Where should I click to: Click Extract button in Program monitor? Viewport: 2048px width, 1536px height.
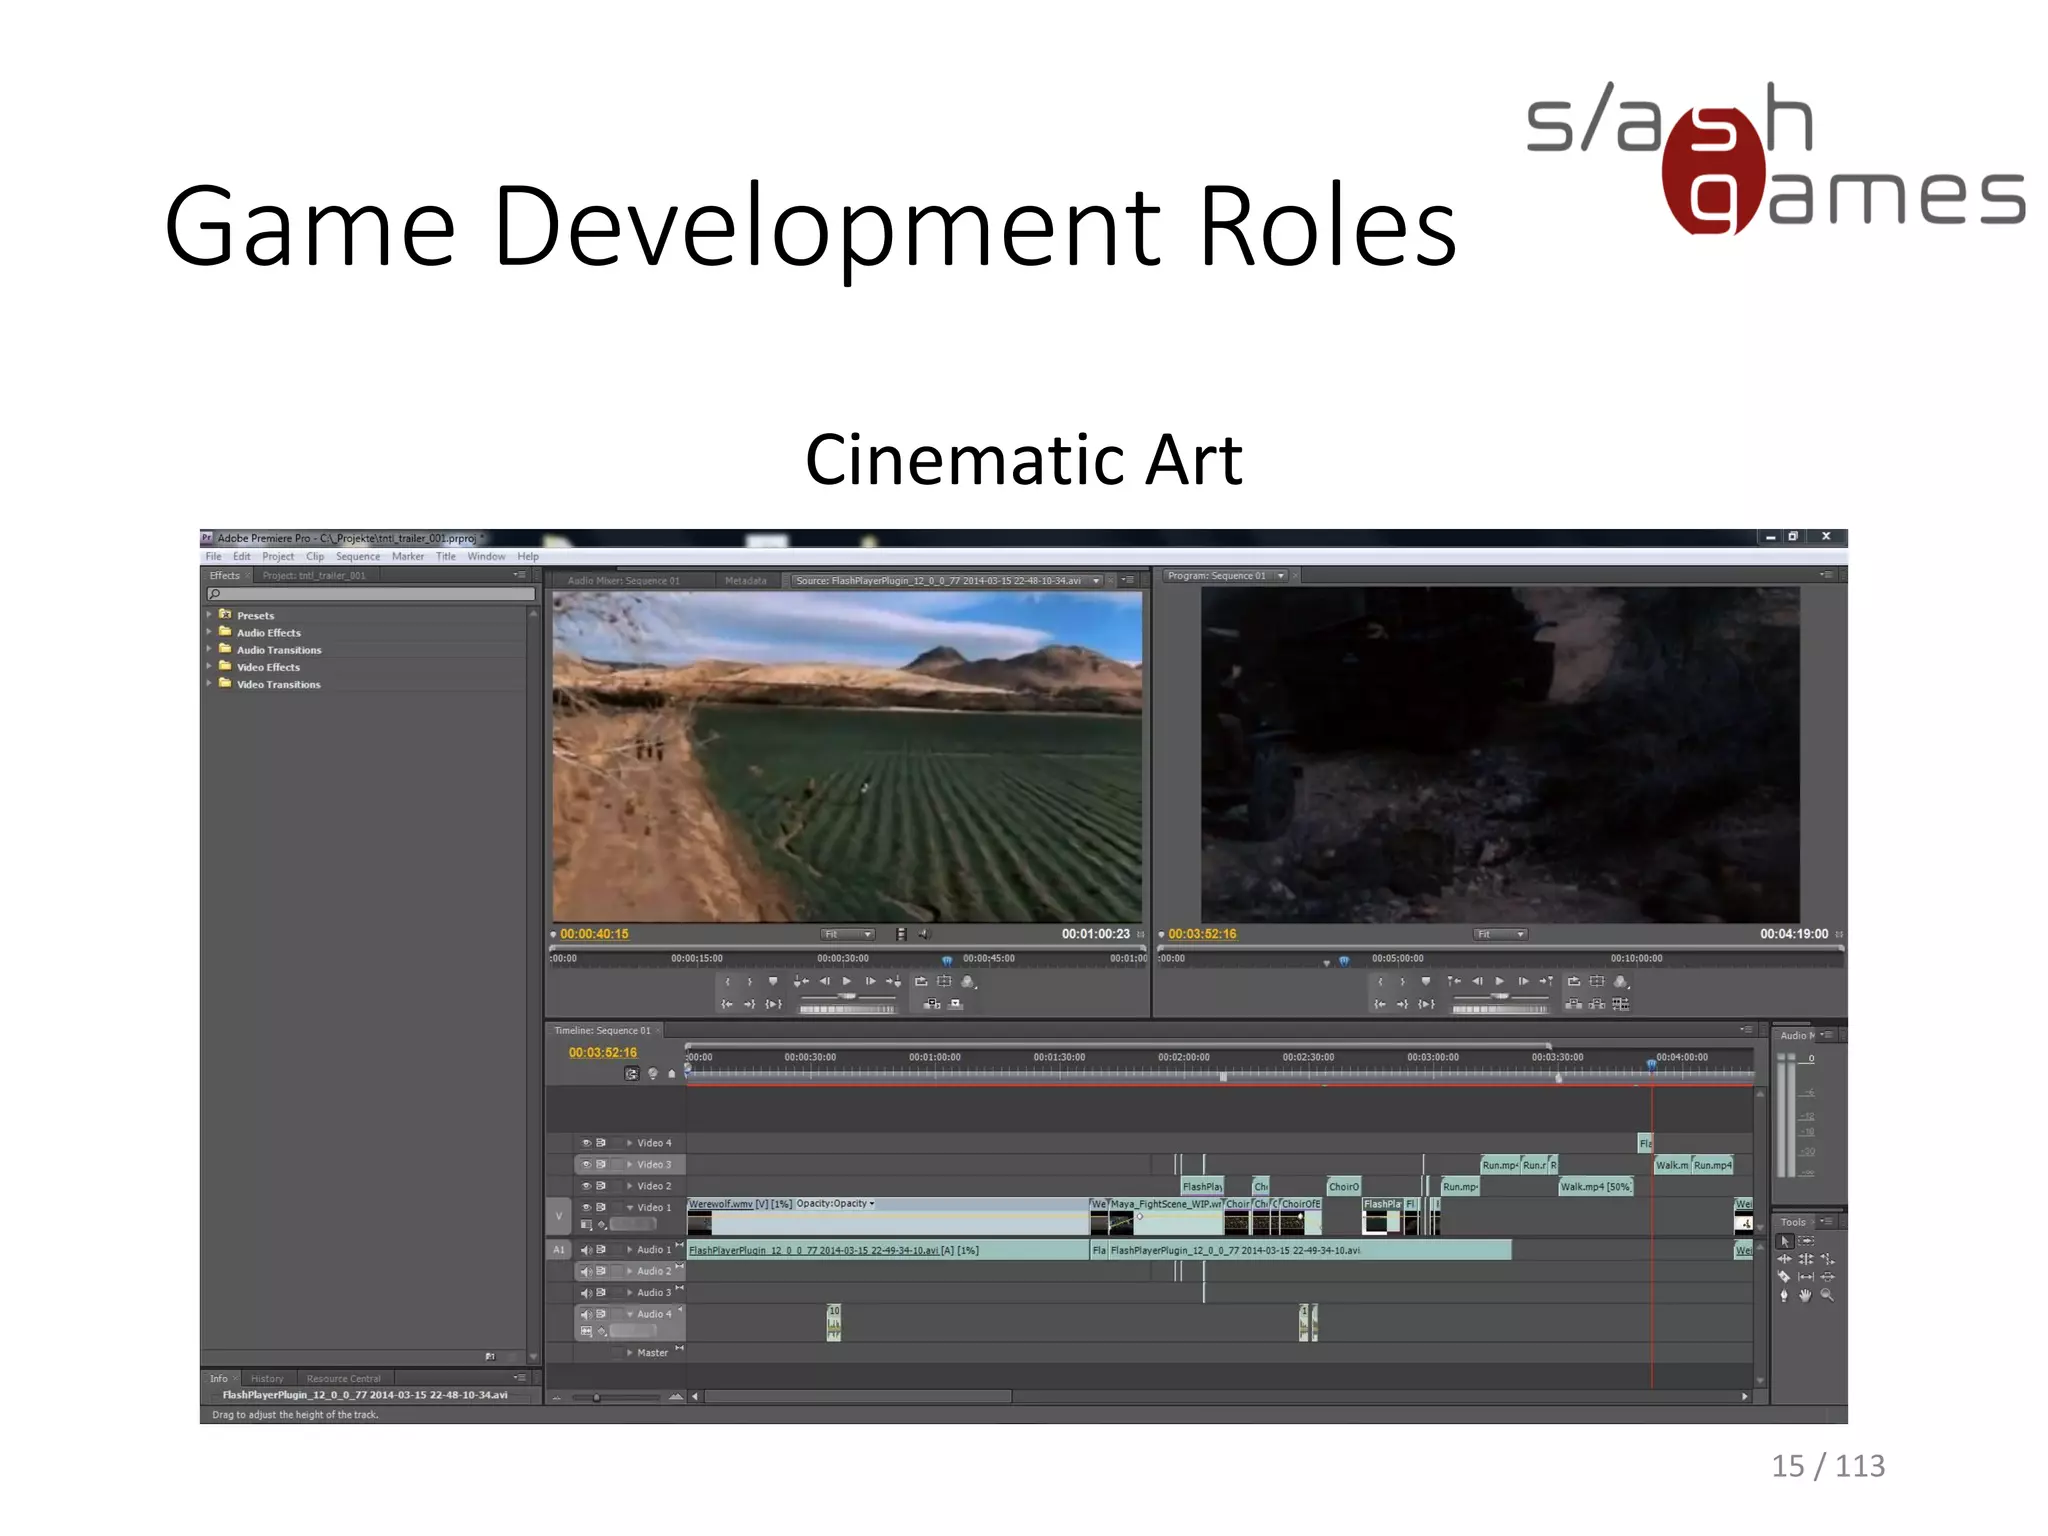pyautogui.click(x=1597, y=1004)
